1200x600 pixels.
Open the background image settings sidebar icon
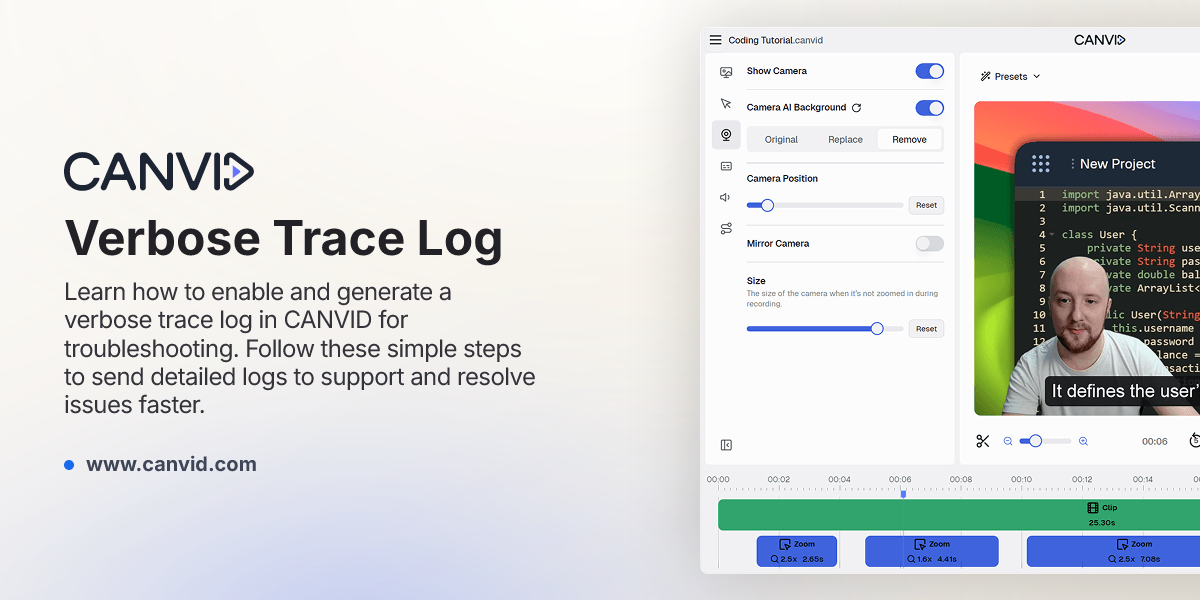[726, 72]
